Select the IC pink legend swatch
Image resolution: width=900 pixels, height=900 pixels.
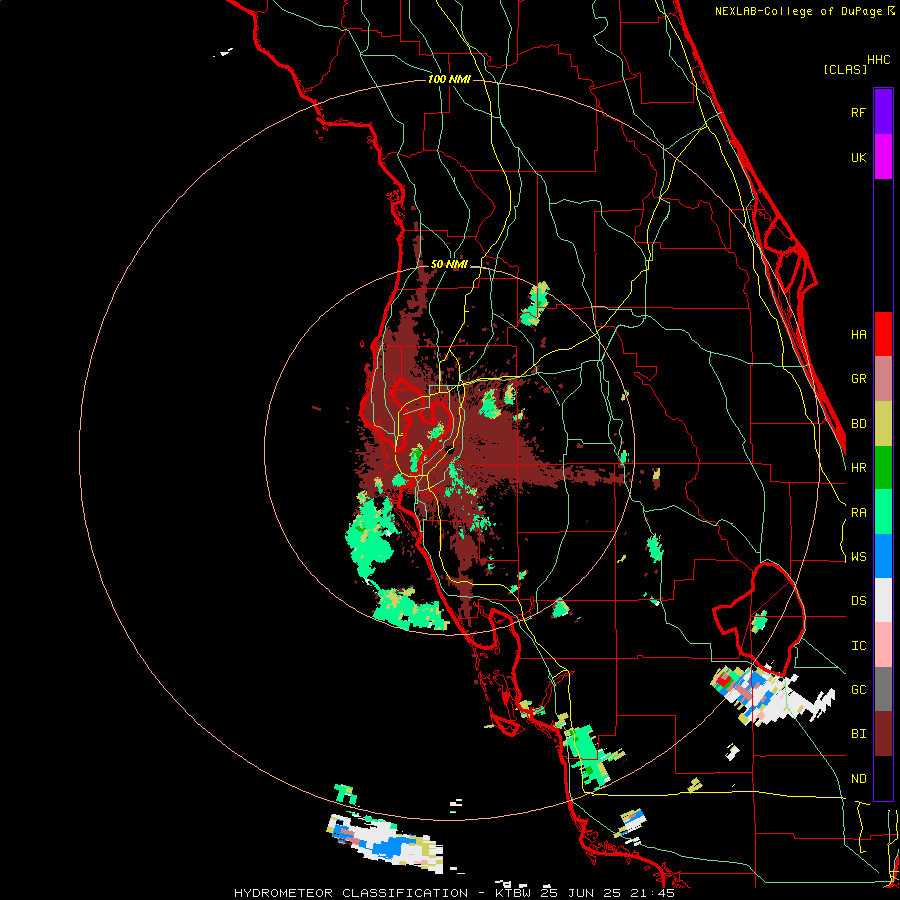[883, 645]
